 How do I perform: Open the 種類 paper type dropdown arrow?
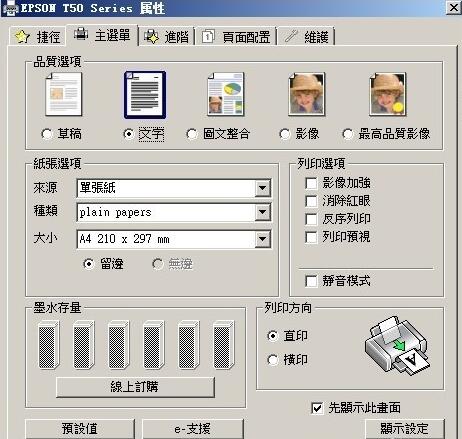262,212
